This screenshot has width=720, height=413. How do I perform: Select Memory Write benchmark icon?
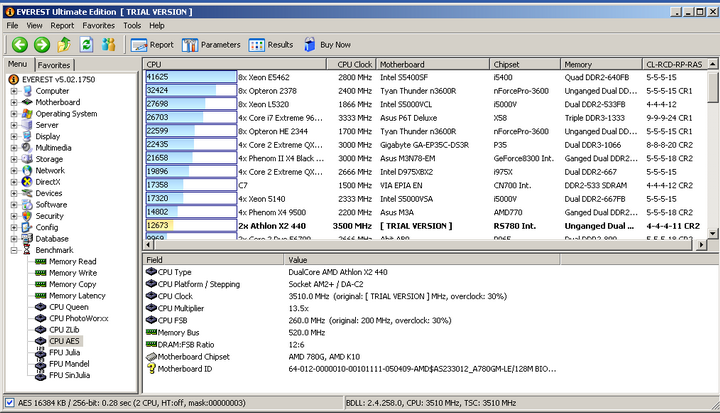tap(41, 273)
